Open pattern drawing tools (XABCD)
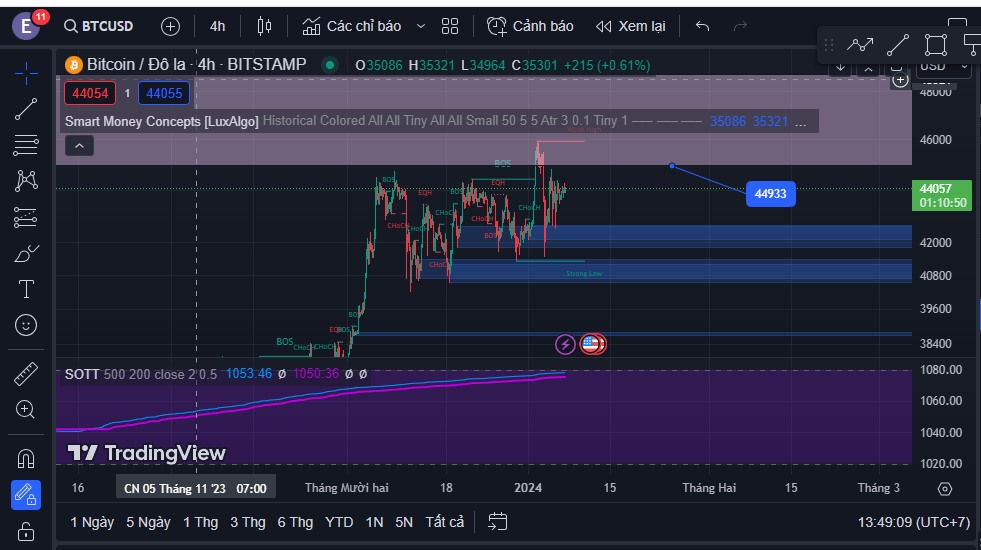Viewport: 981px width, 550px height. [26, 180]
